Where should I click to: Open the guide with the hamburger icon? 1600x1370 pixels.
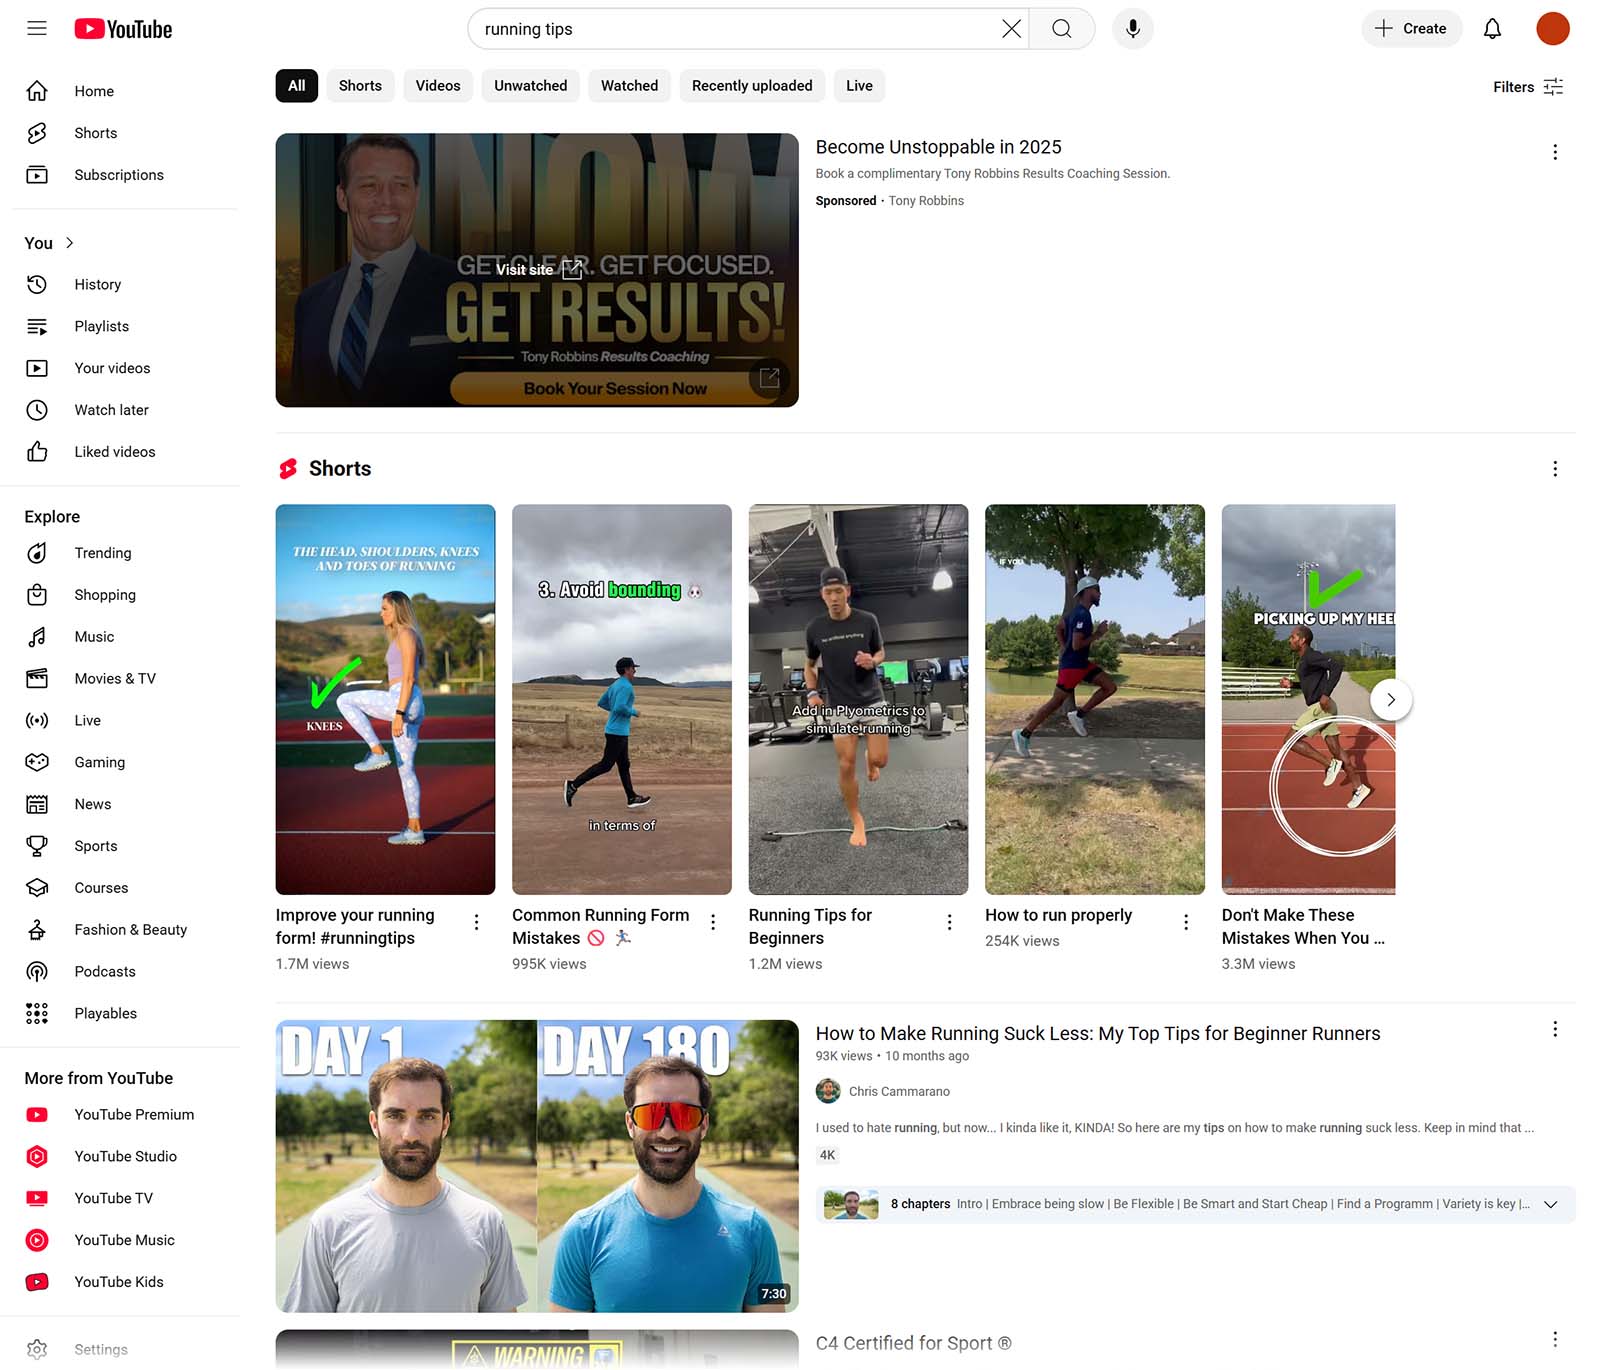[x=36, y=28]
